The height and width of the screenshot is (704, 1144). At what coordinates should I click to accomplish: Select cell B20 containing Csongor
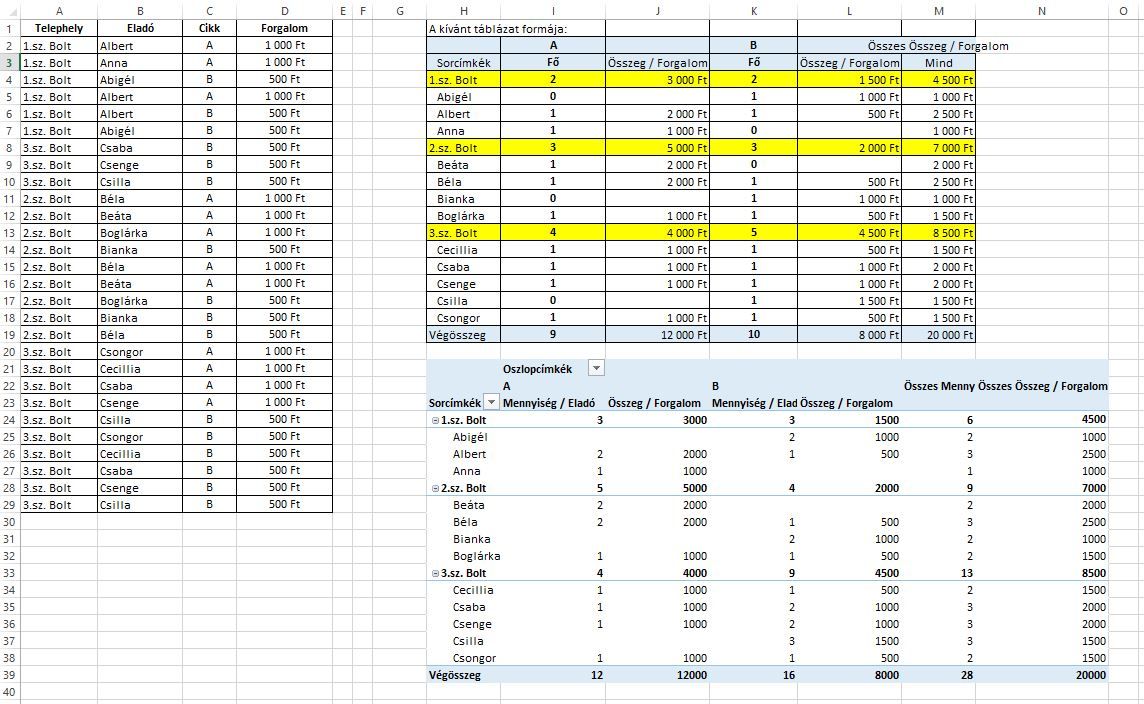(140, 352)
